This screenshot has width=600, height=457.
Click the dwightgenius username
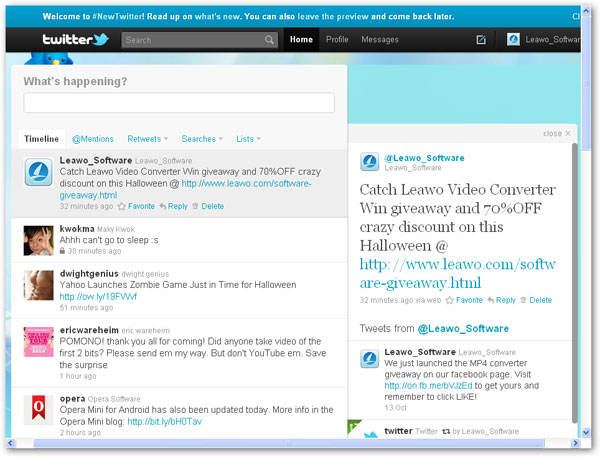click(x=89, y=274)
